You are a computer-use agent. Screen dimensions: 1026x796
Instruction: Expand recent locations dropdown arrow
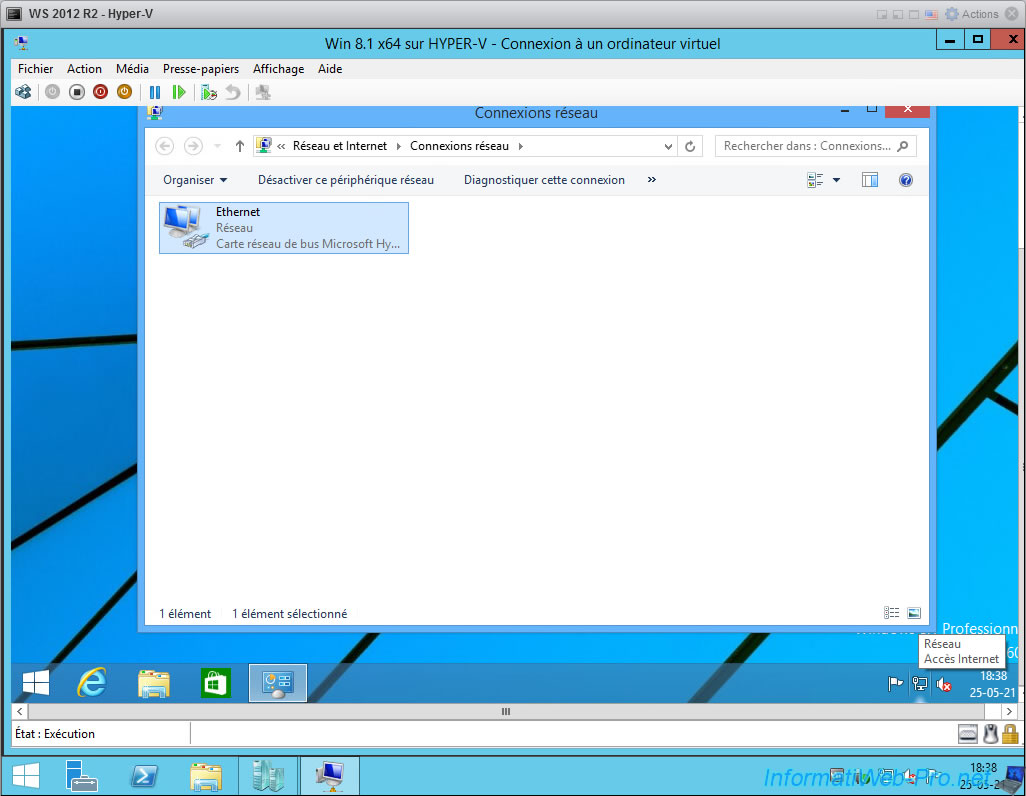[217, 146]
